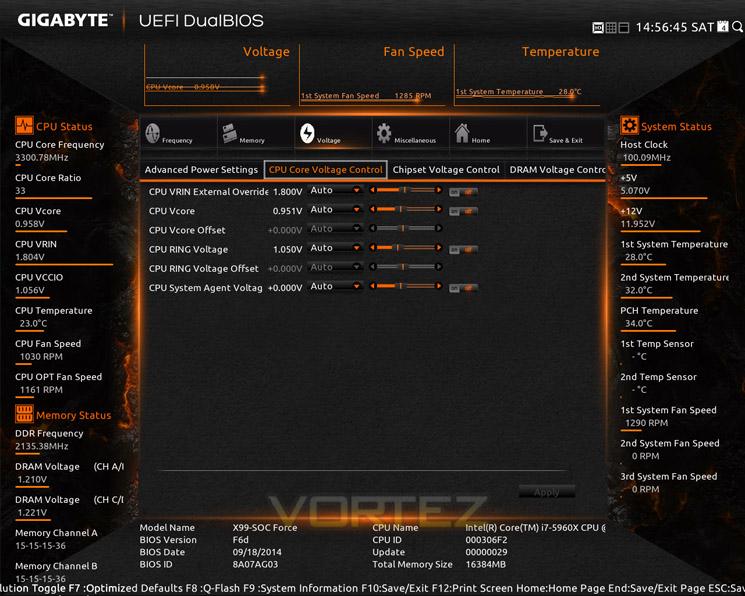This screenshot has width=745, height=596.
Task: Toggle the CPU VRIN External Override on/off switch
Action: pyautogui.click(x=463, y=192)
